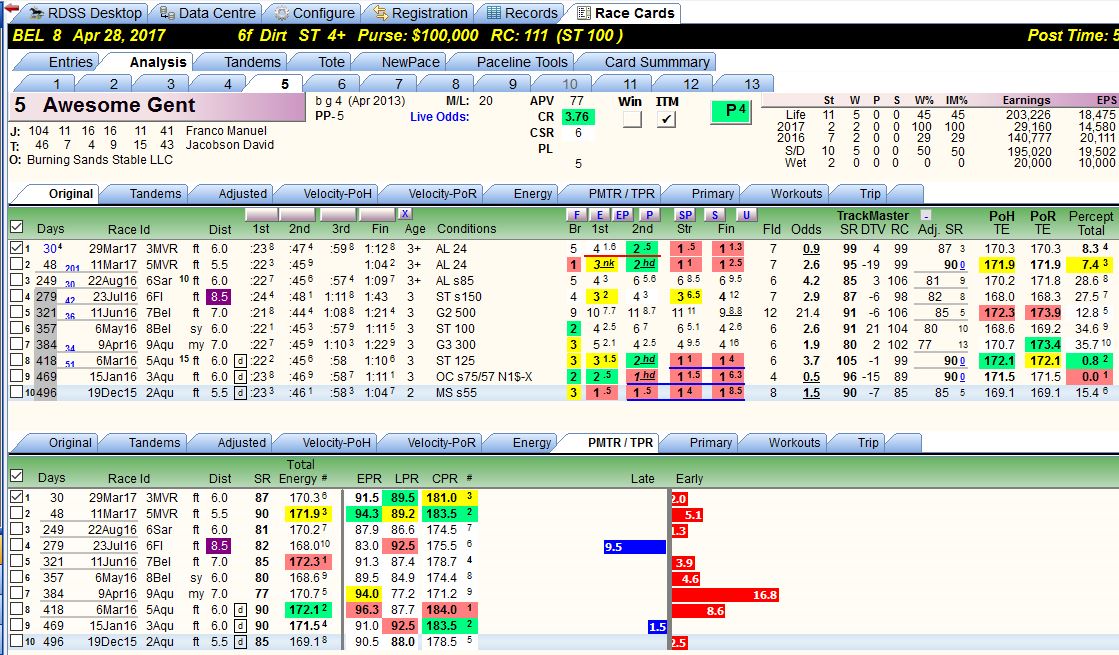
Task: Click the minus button above Adj. SR
Action: pyautogui.click(x=926, y=215)
